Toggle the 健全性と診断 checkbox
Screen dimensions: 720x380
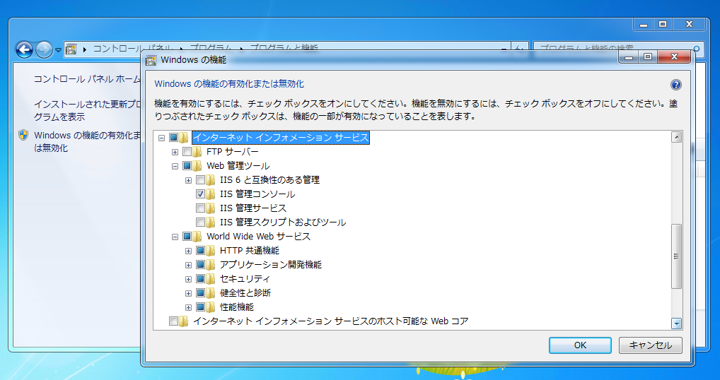click(x=200, y=293)
